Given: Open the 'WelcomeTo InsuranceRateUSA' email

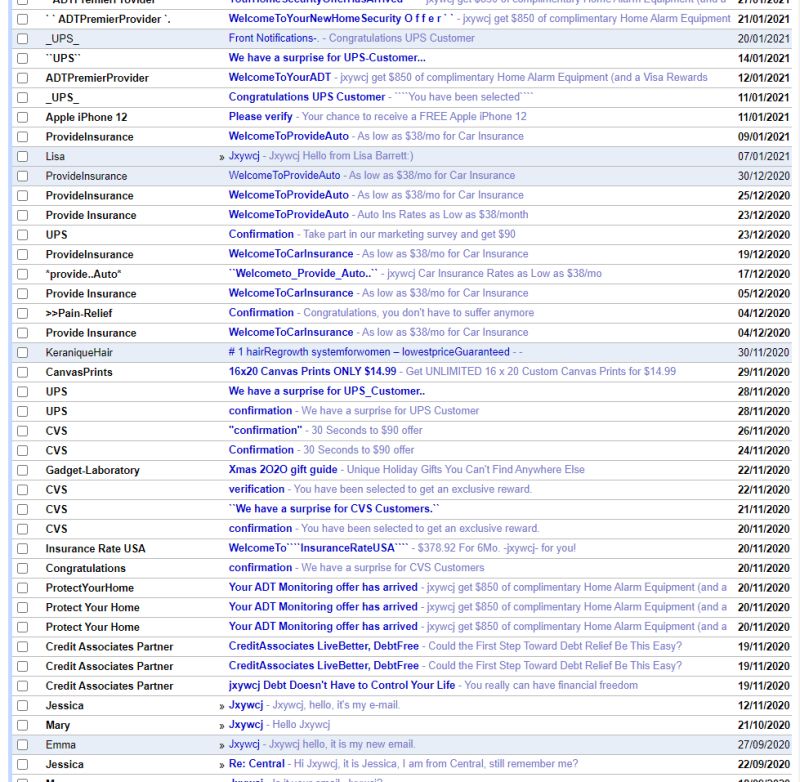Looking at the screenshot, I should (318, 548).
